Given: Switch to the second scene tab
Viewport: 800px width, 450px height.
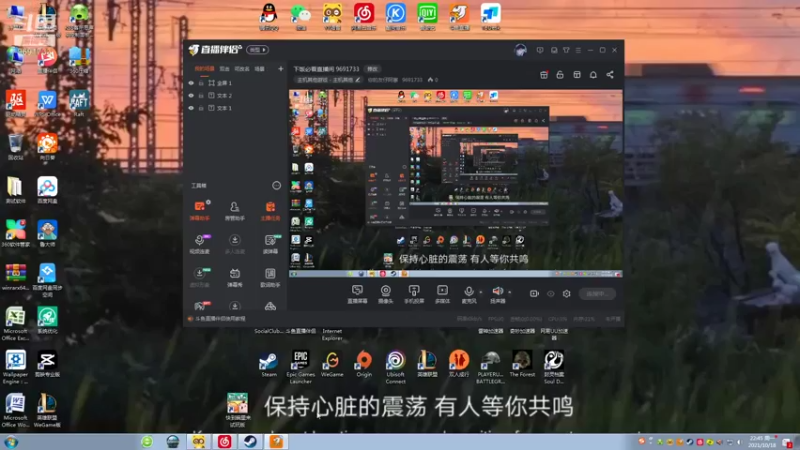Looking at the screenshot, I should (224, 69).
